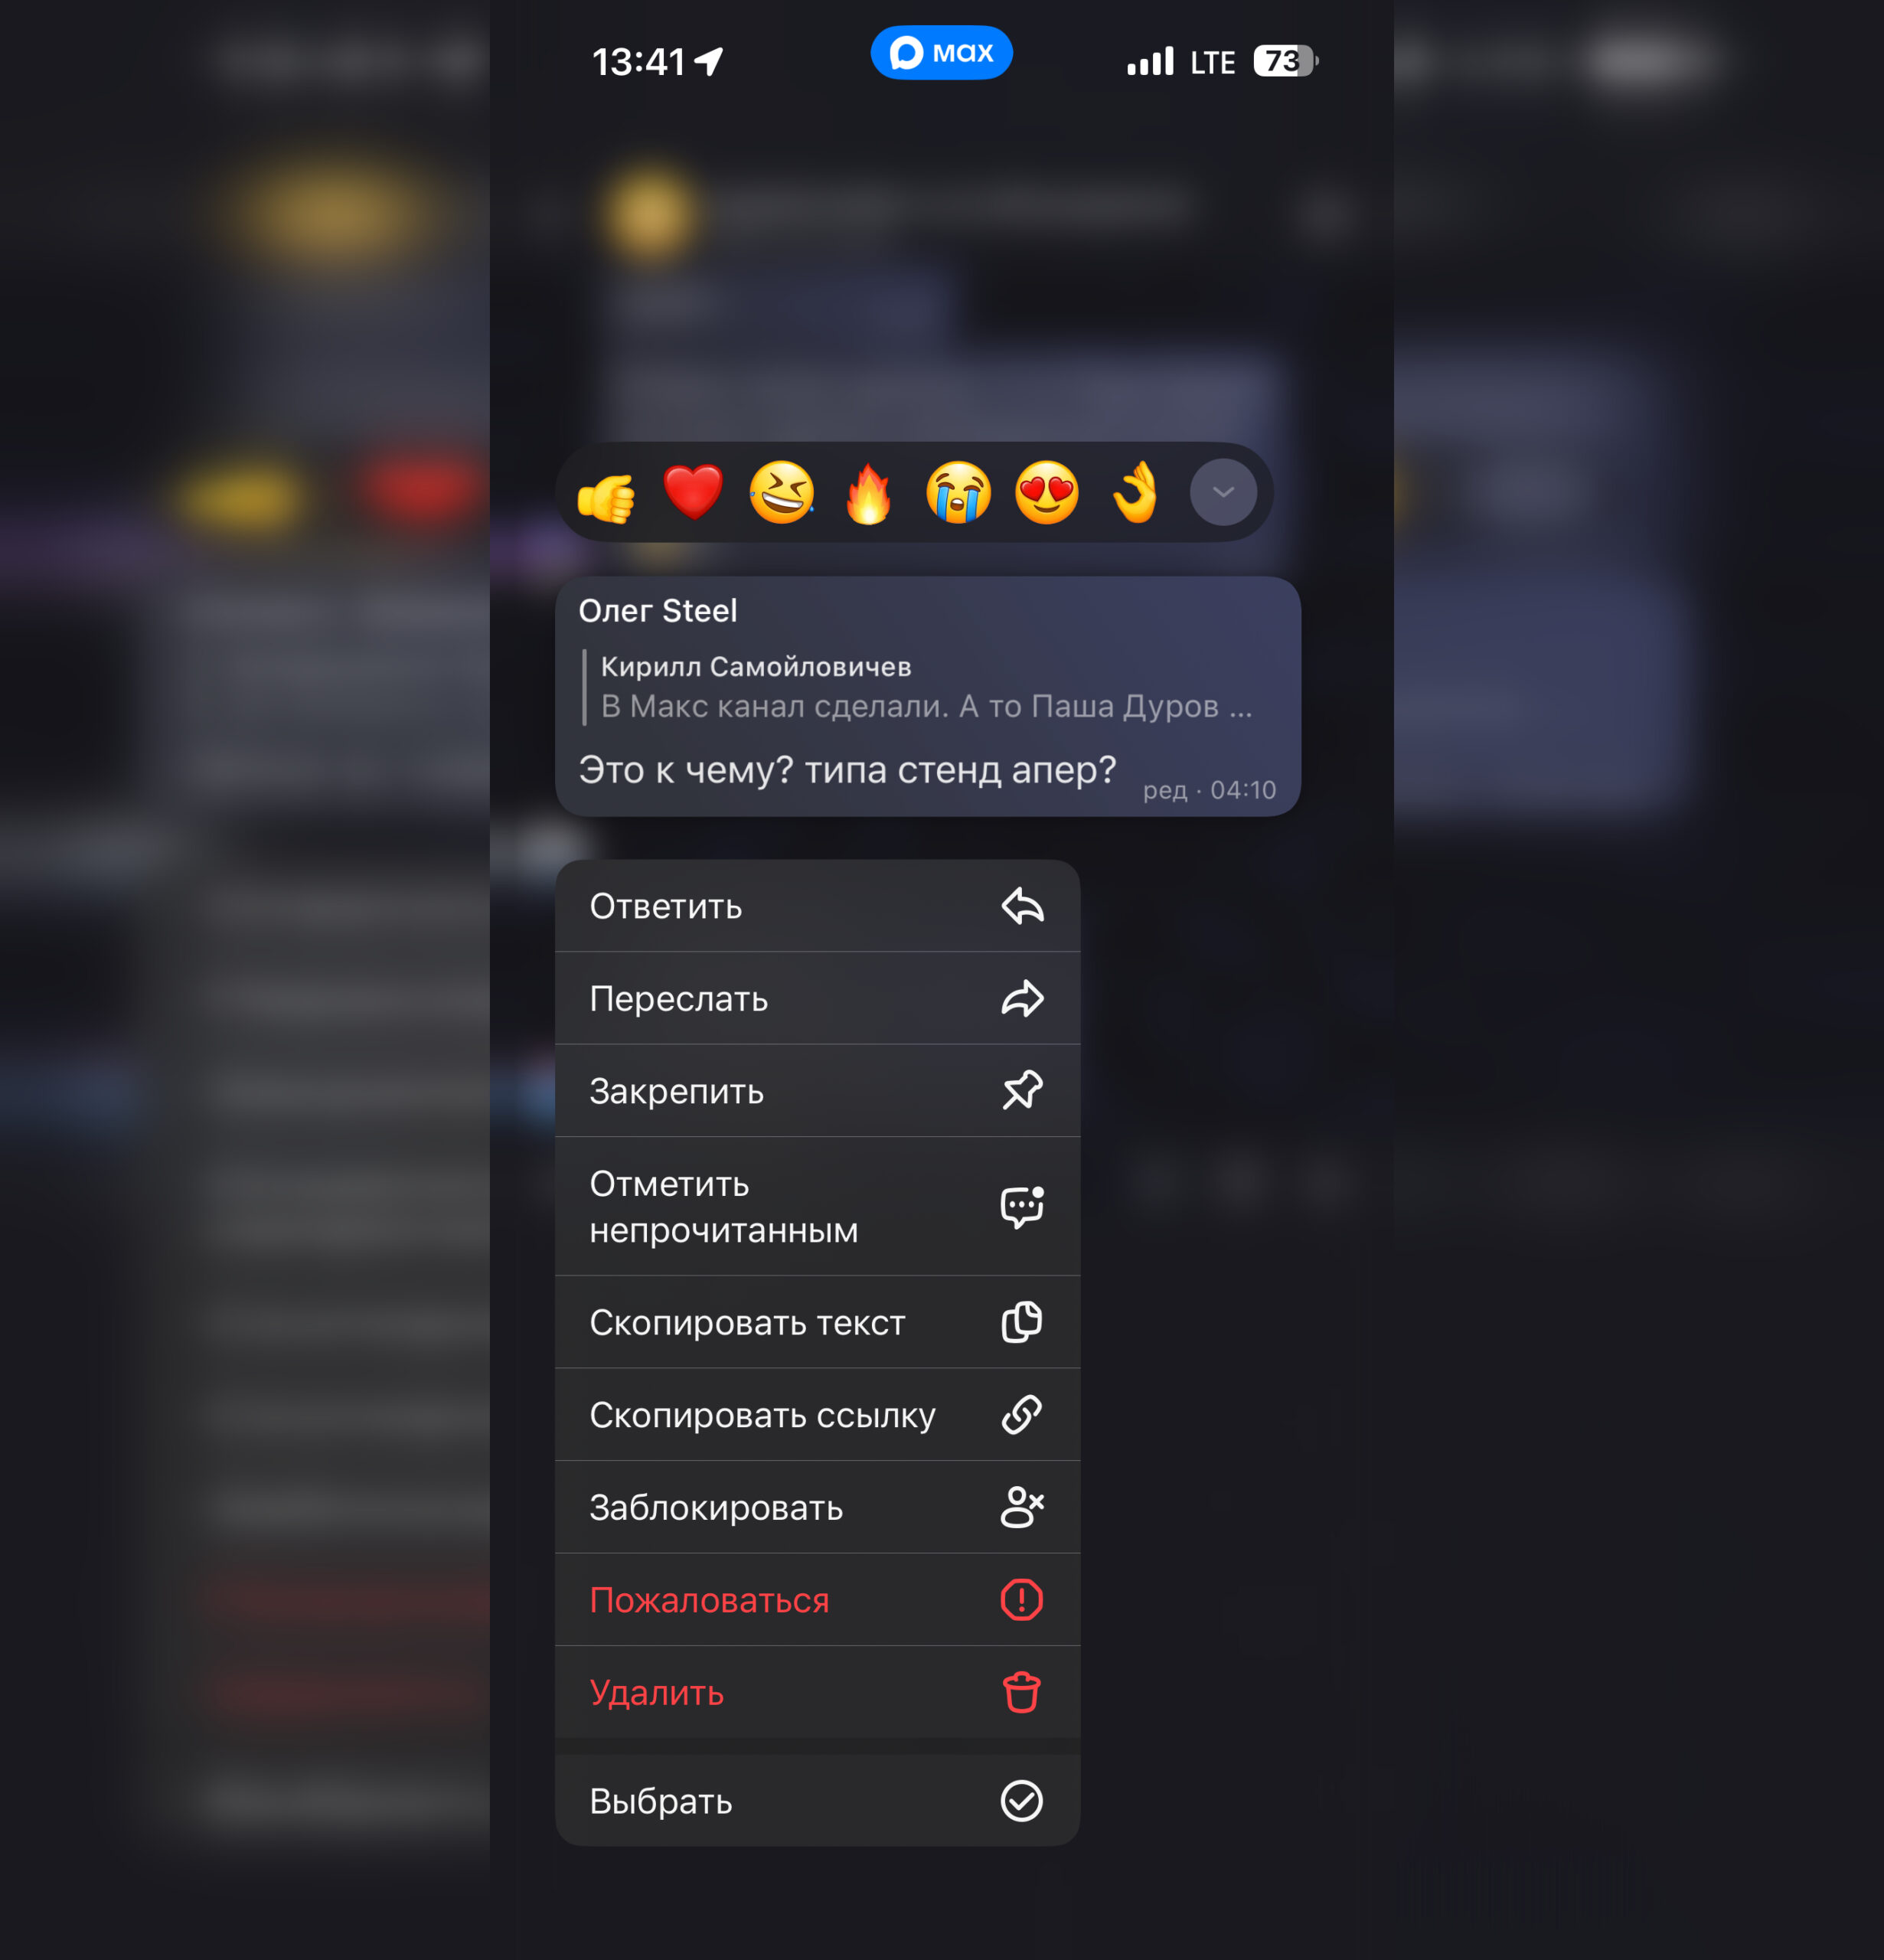Image resolution: width=1884 pixels, height=1960 pixels.
Task: React with the thumbs up emoji
Action: tap(606, 494)
